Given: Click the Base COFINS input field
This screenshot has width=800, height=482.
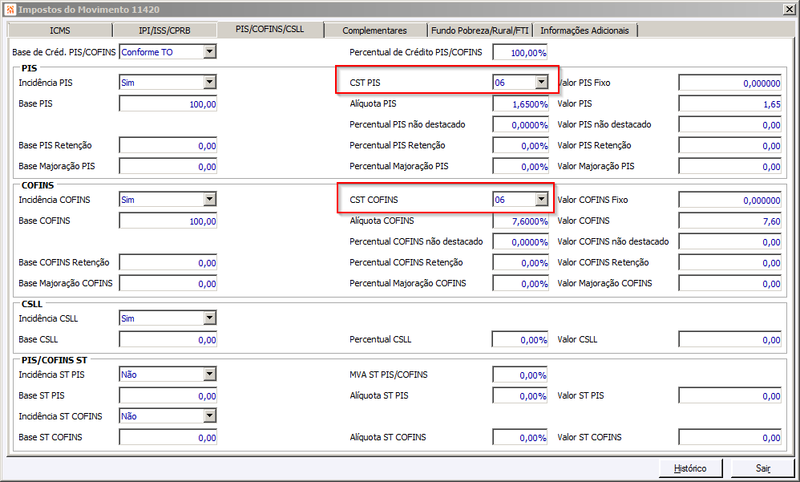Looking at the screenshot, I should [168, 221].
